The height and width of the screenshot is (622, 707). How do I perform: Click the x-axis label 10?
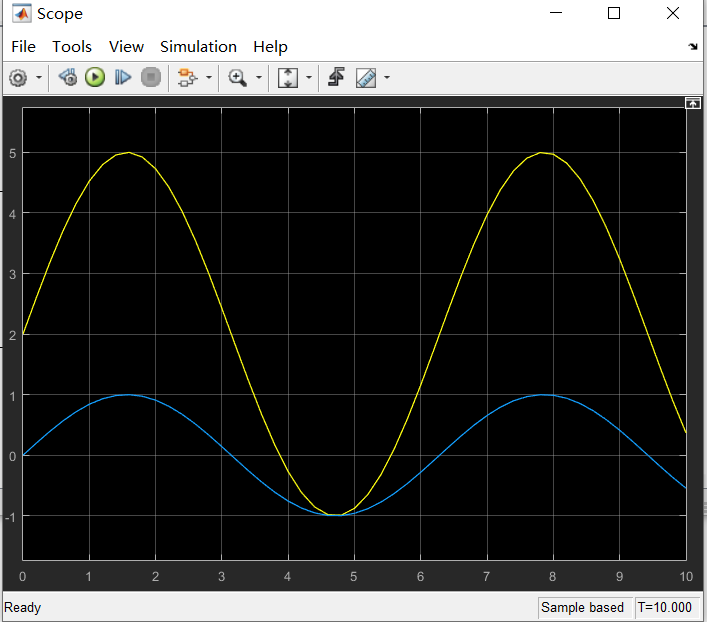(x=686, y=576)
